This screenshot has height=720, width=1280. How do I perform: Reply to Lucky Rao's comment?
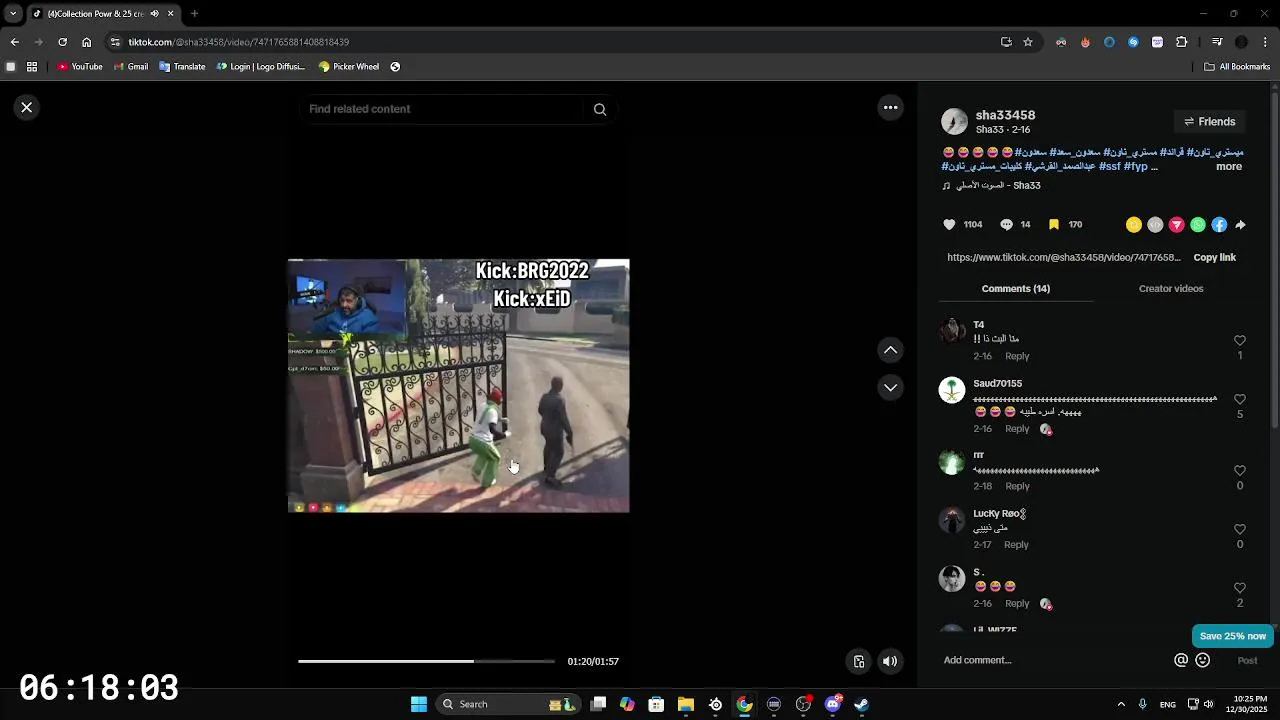(x=1016, y=545)
